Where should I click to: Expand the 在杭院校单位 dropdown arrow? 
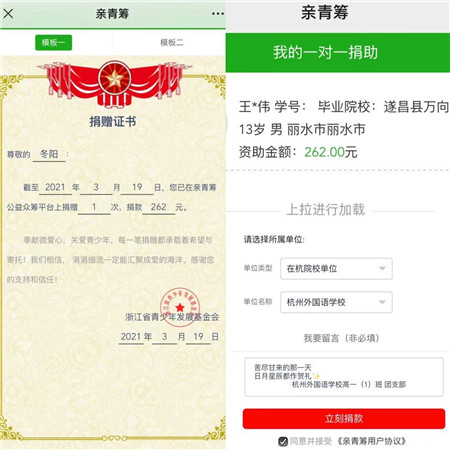382,269
